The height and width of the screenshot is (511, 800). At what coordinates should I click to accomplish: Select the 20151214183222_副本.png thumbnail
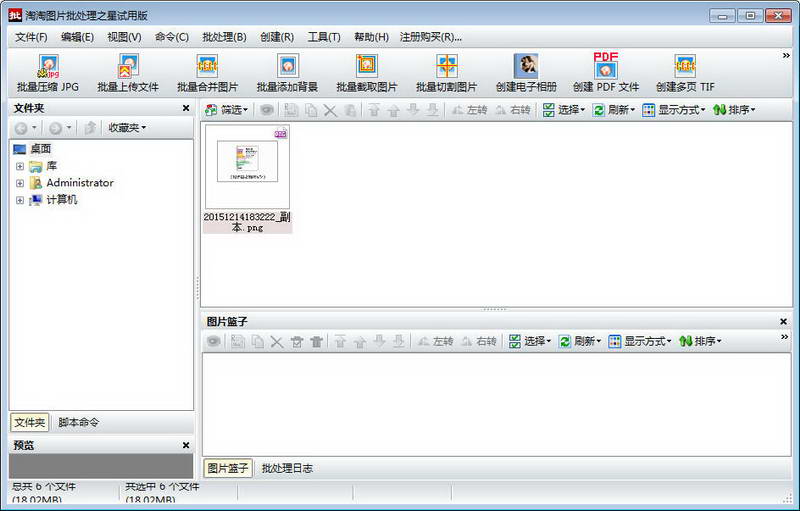(247, 178)
